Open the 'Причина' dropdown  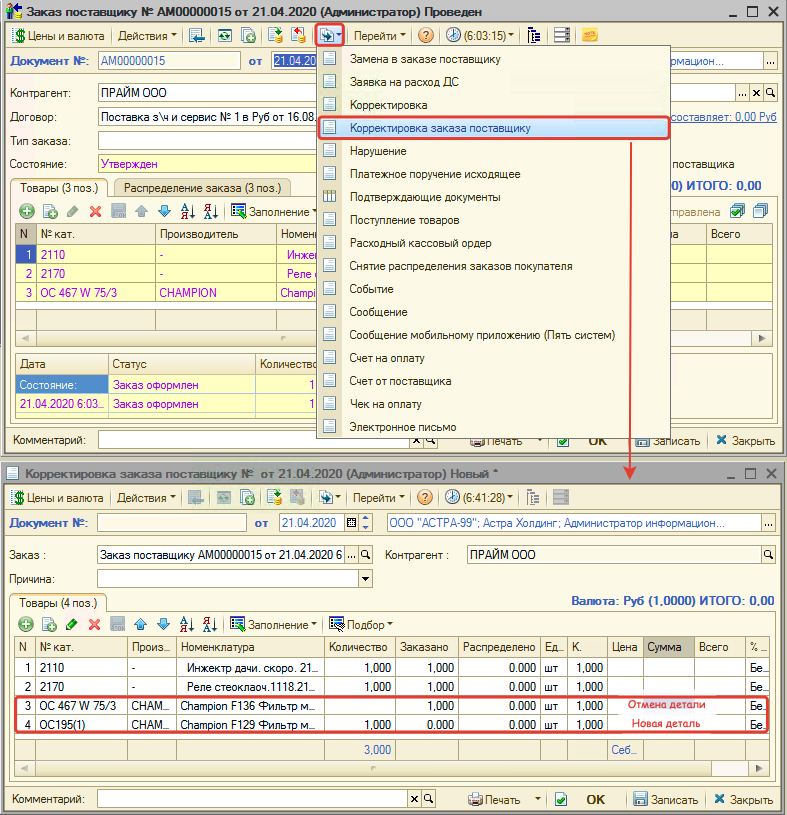click(365, 579)
